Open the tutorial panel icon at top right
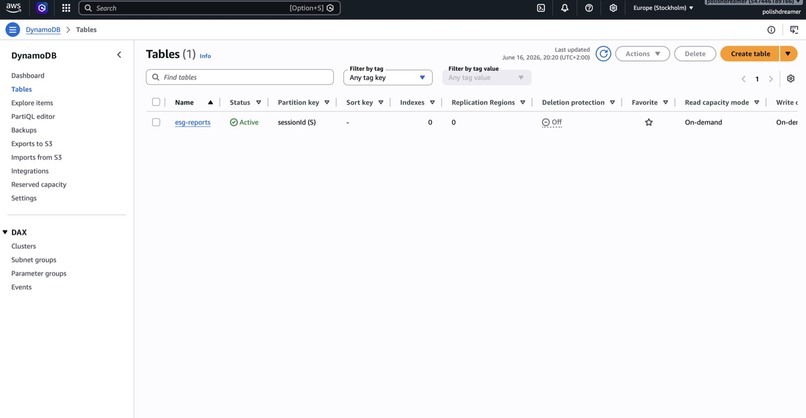Screen dimensions: 806x418 [794, 30]
